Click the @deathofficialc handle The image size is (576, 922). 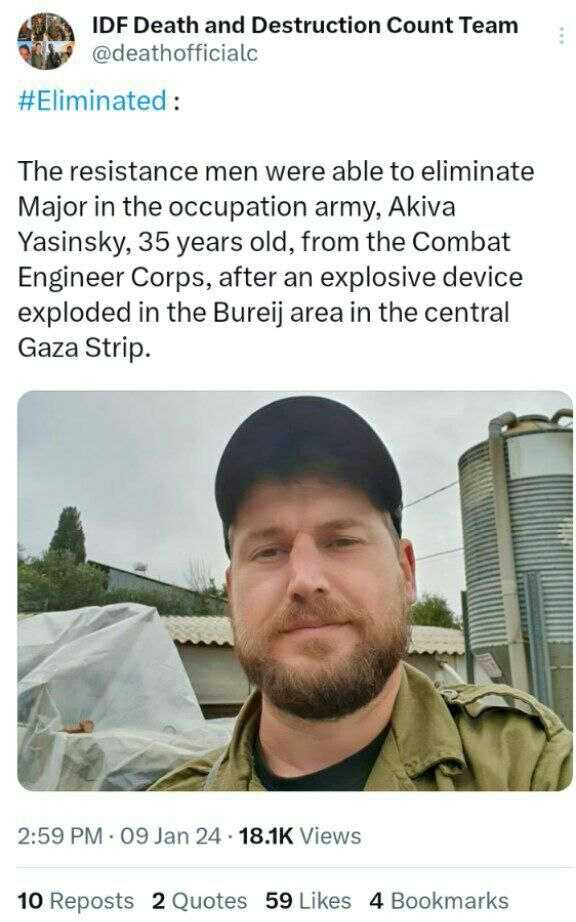(x=175, y=54)
